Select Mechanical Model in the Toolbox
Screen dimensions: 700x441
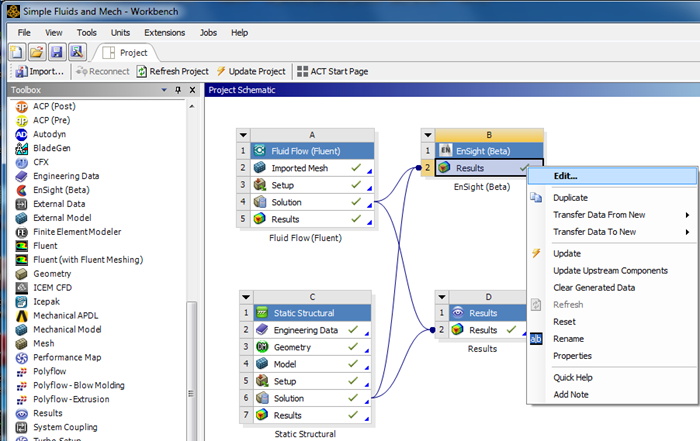tap(58, 329)
